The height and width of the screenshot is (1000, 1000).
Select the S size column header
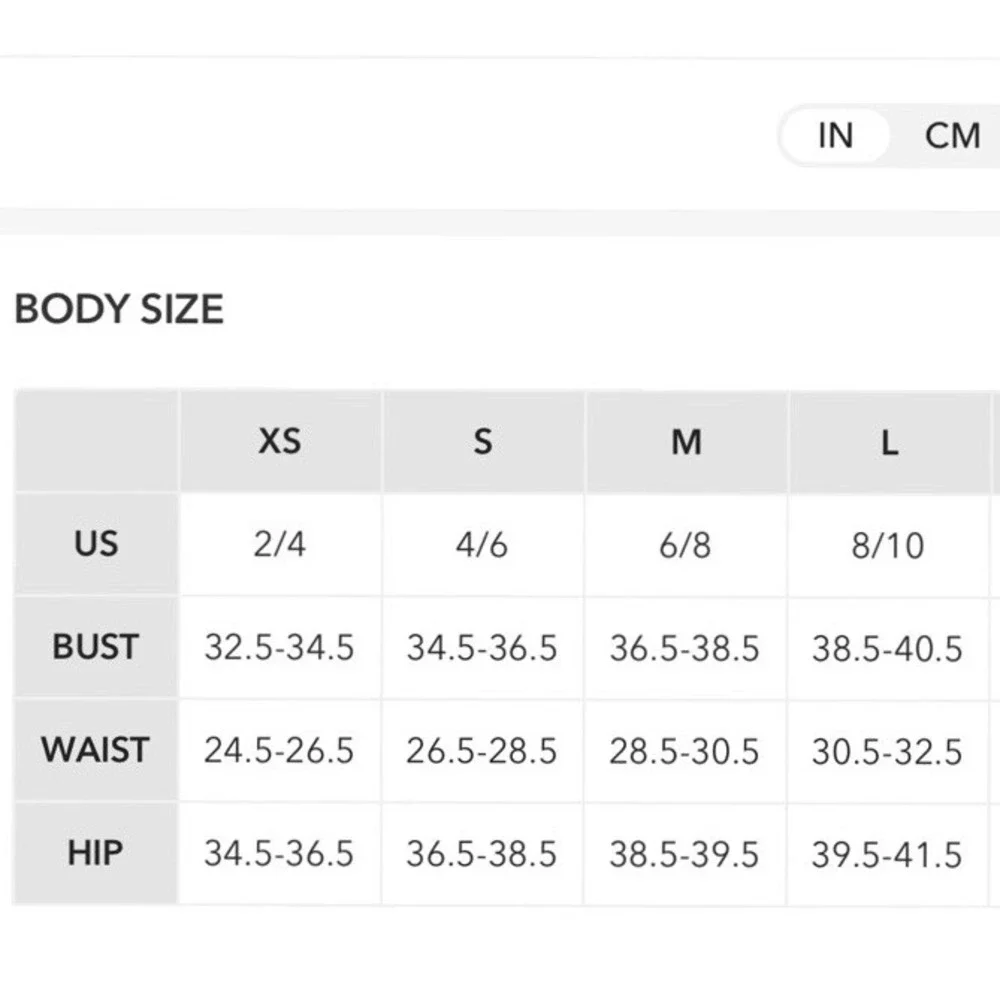pos(483,441)
